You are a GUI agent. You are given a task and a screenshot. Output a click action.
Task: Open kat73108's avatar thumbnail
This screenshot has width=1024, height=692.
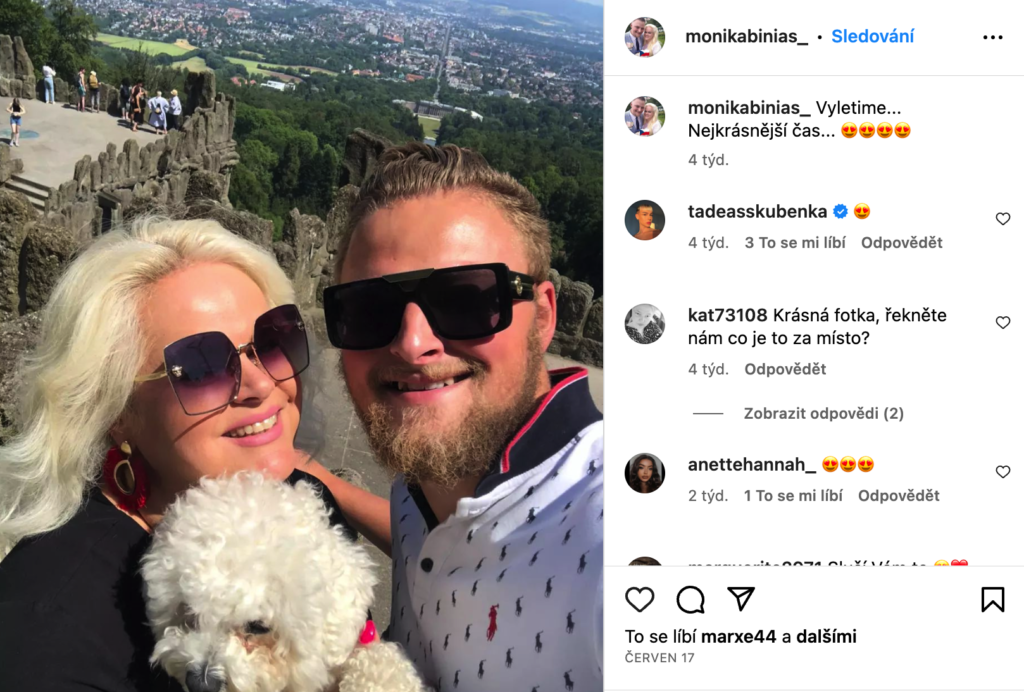click(645, 324)
